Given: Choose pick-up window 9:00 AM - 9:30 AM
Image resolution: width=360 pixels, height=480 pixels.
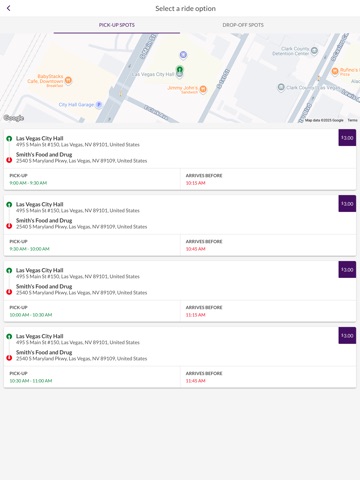Looking at the screenshot, I should 28,183.
